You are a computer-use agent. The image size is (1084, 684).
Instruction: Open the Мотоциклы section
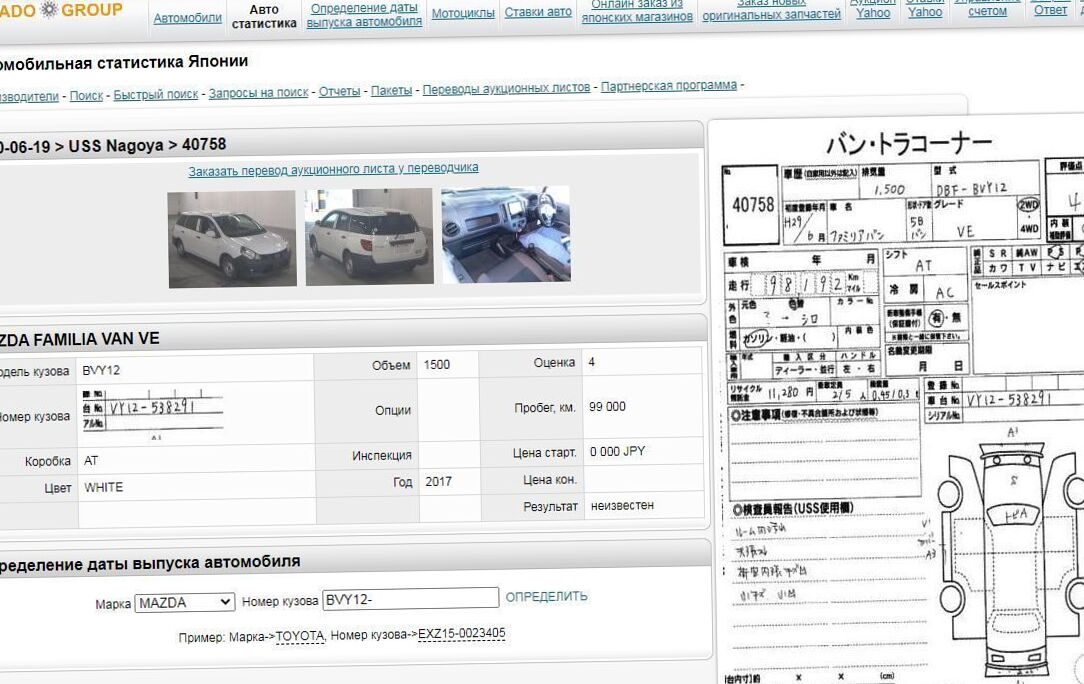tap(463, 13)
